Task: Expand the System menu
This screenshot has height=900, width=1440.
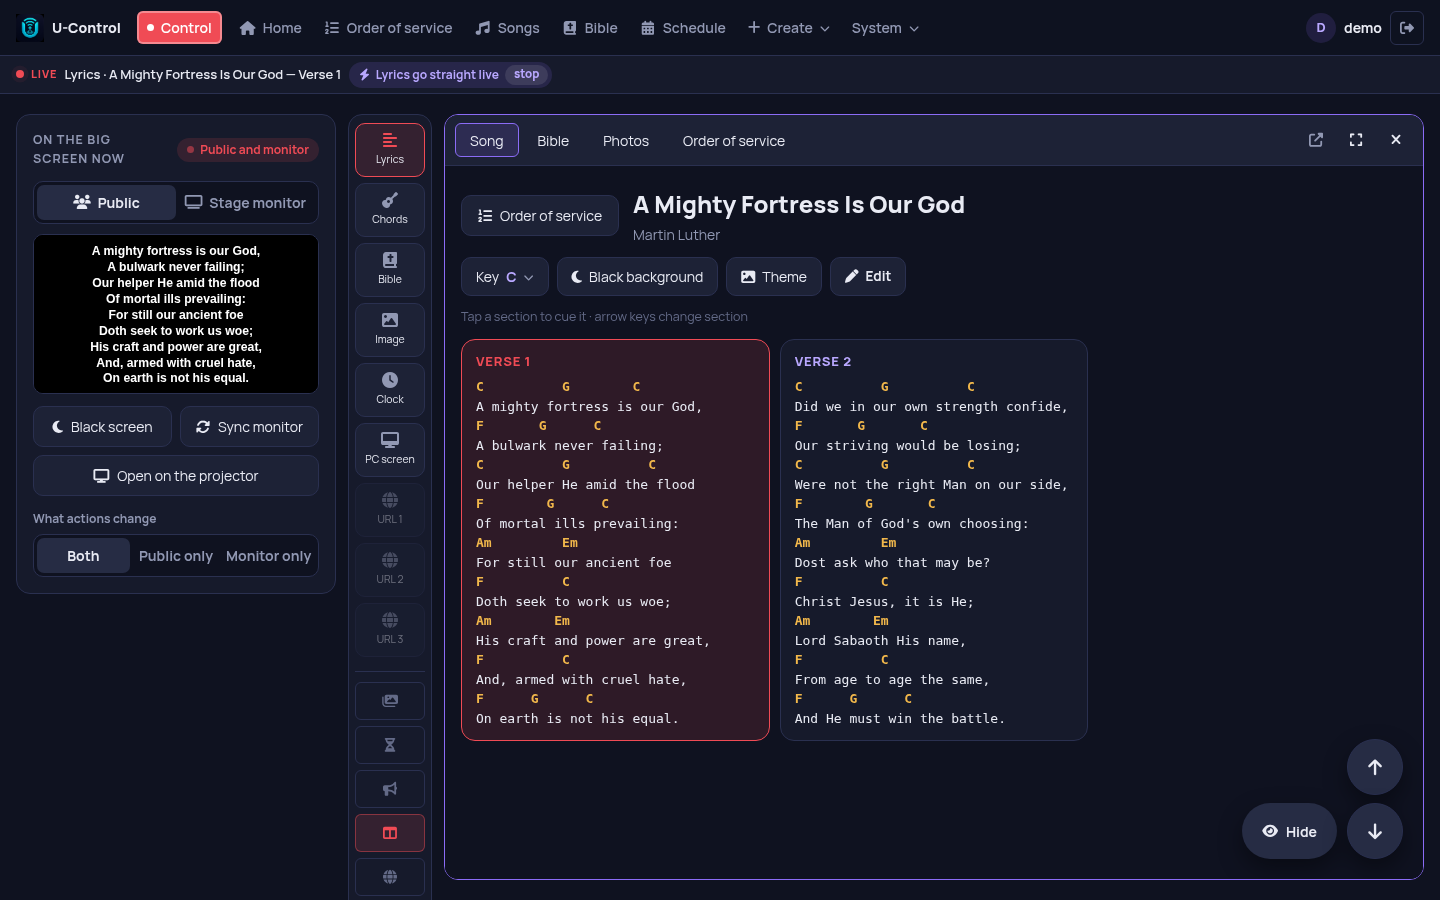Action: [885, 28]
